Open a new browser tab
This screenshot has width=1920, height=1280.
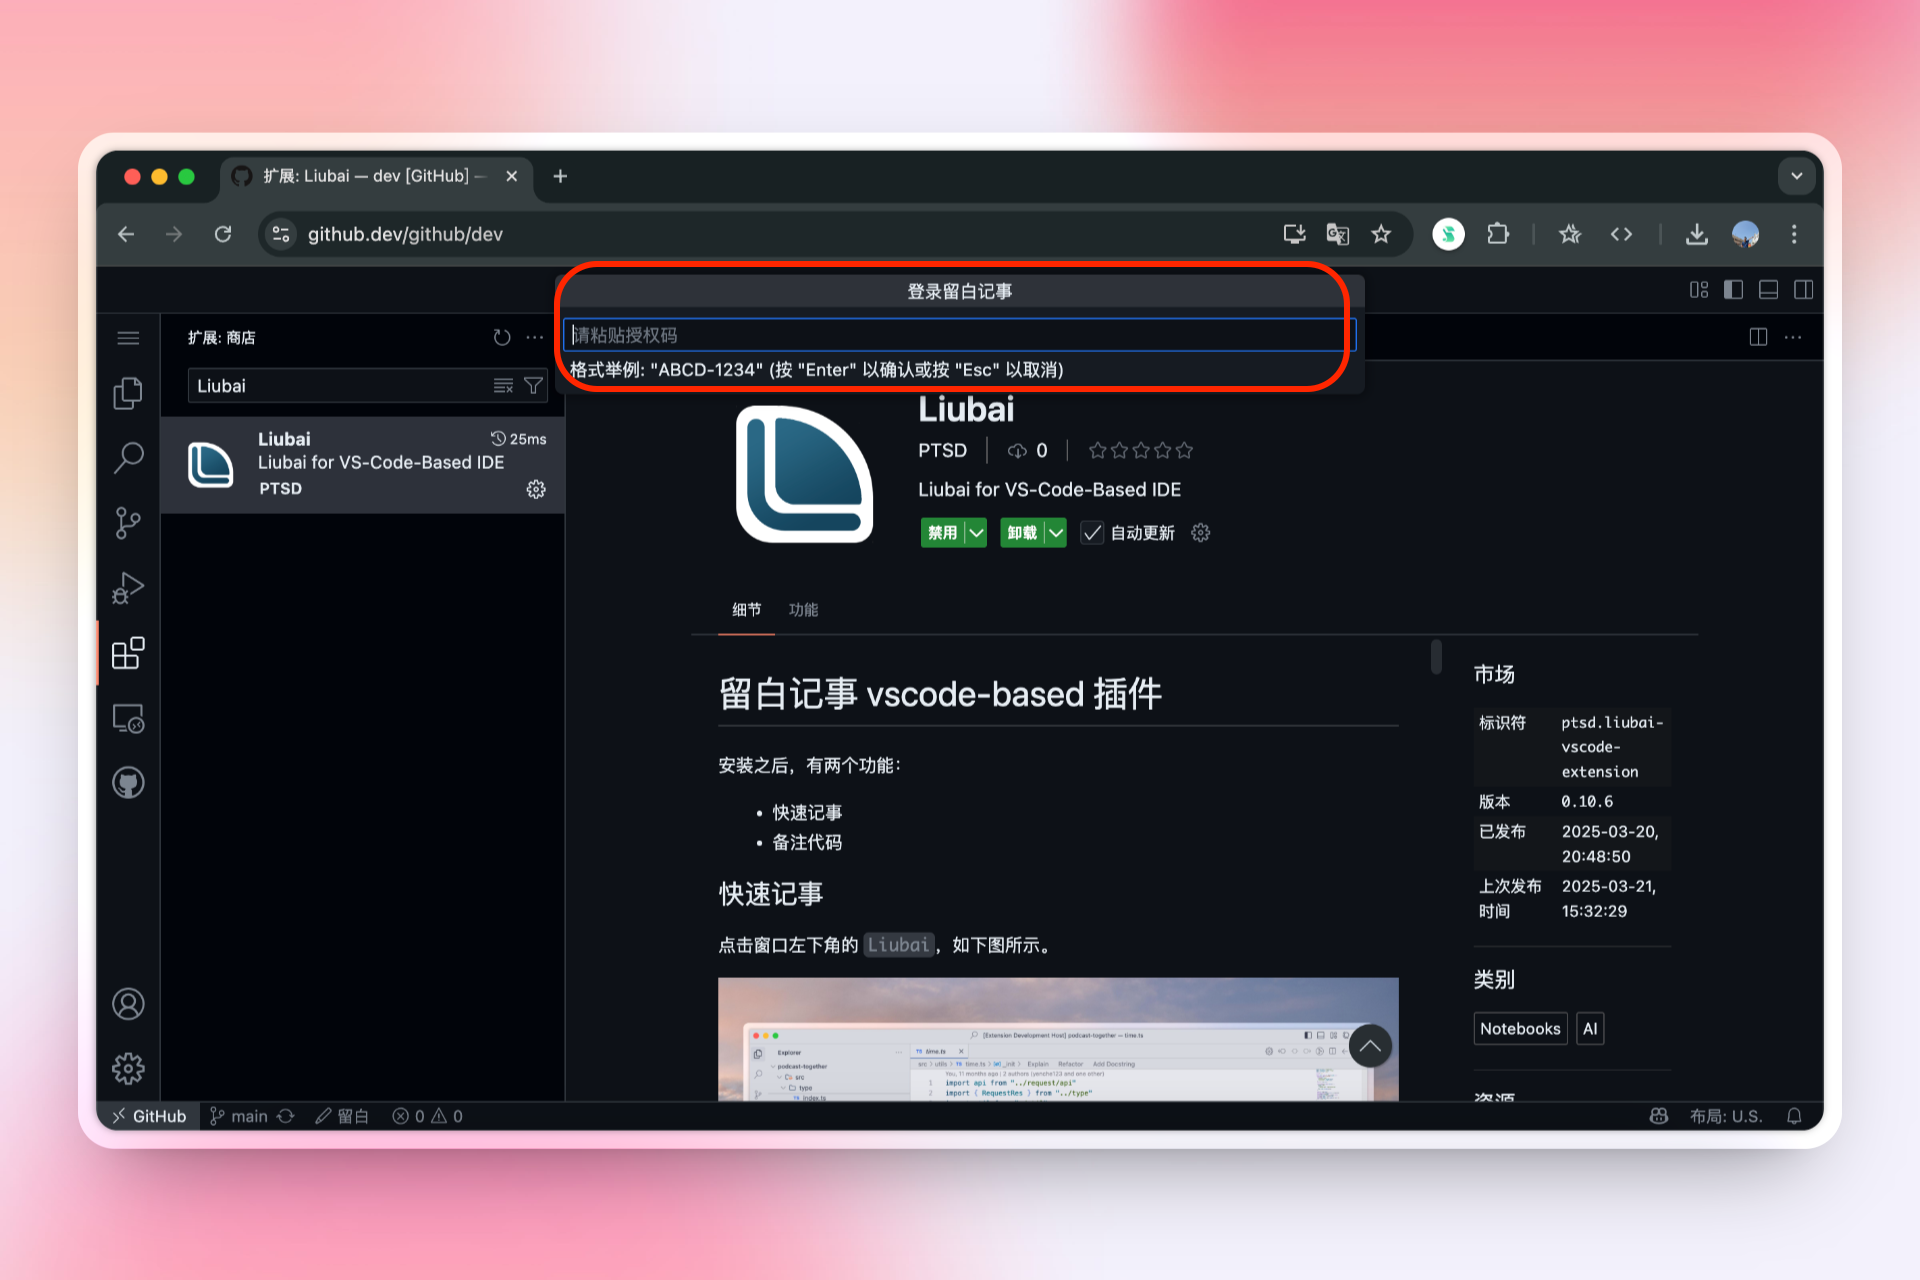pos(560,176)
